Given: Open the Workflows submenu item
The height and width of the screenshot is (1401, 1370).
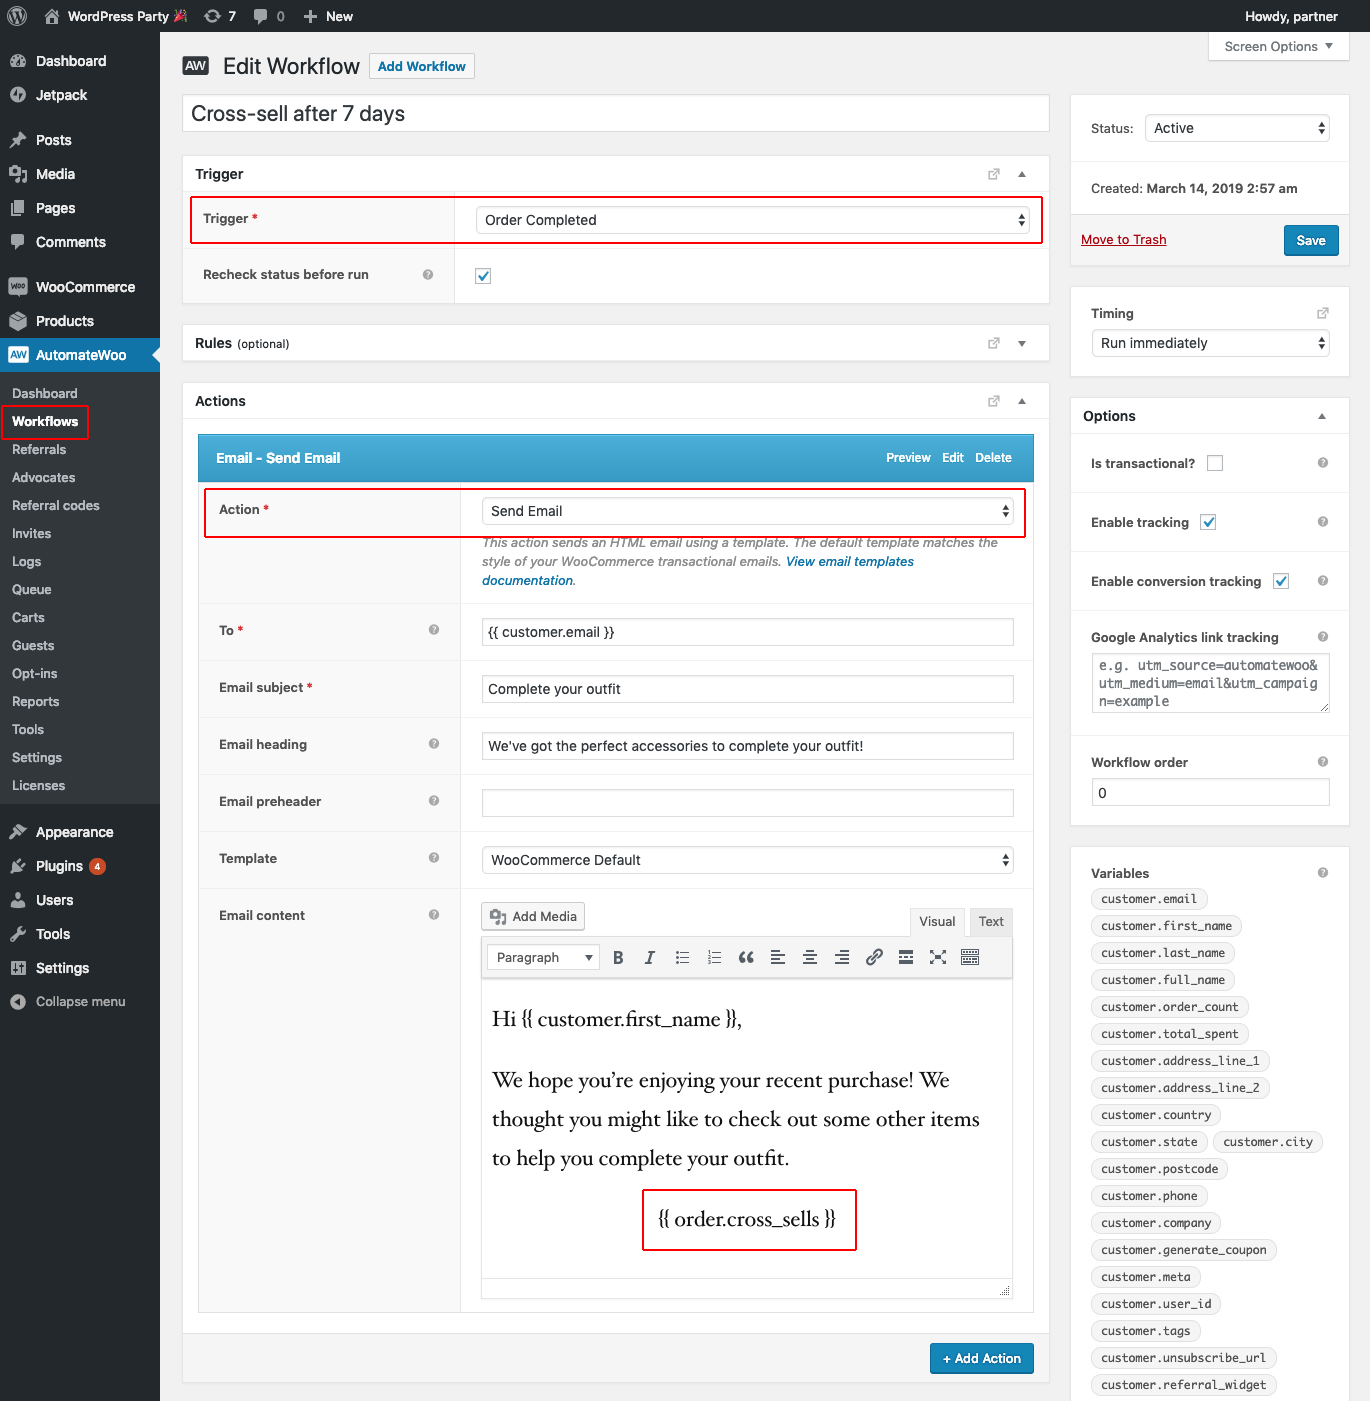Looking at the screenshot, I should tap(45, 422).
